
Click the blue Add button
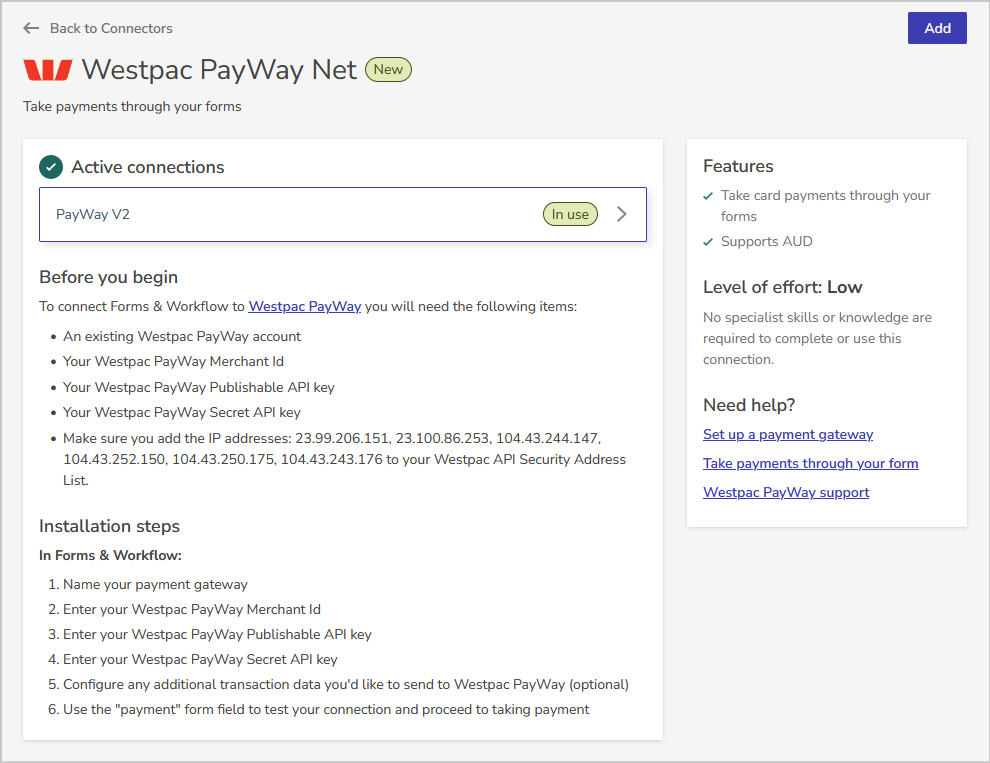[937, 28]
